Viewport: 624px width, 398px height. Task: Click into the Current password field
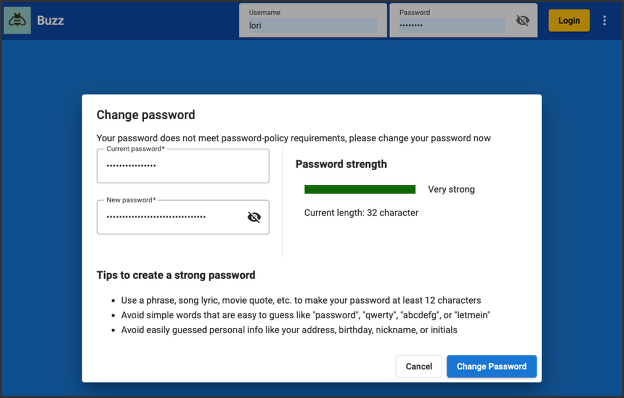pyautogui.click(x=183, y=166)
